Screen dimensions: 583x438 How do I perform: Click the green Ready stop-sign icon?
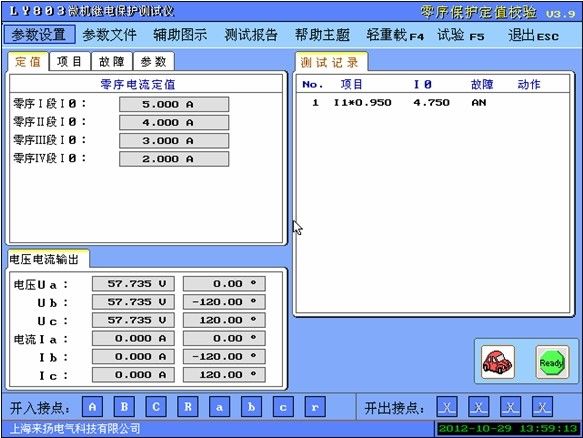[552, 362]
